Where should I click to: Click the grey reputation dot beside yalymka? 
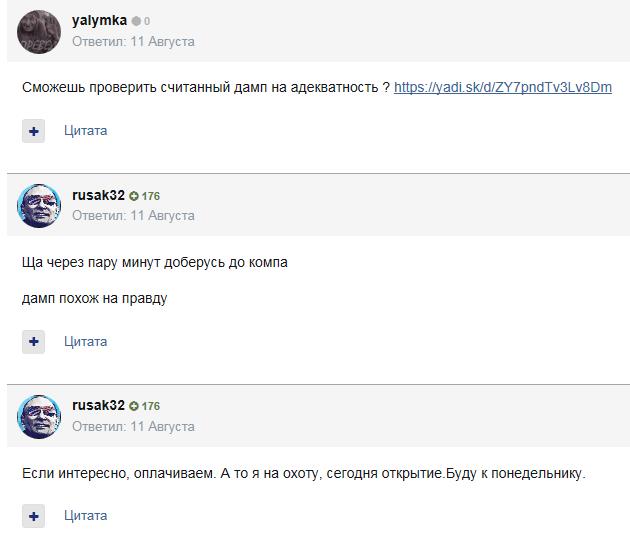[136, 21]
